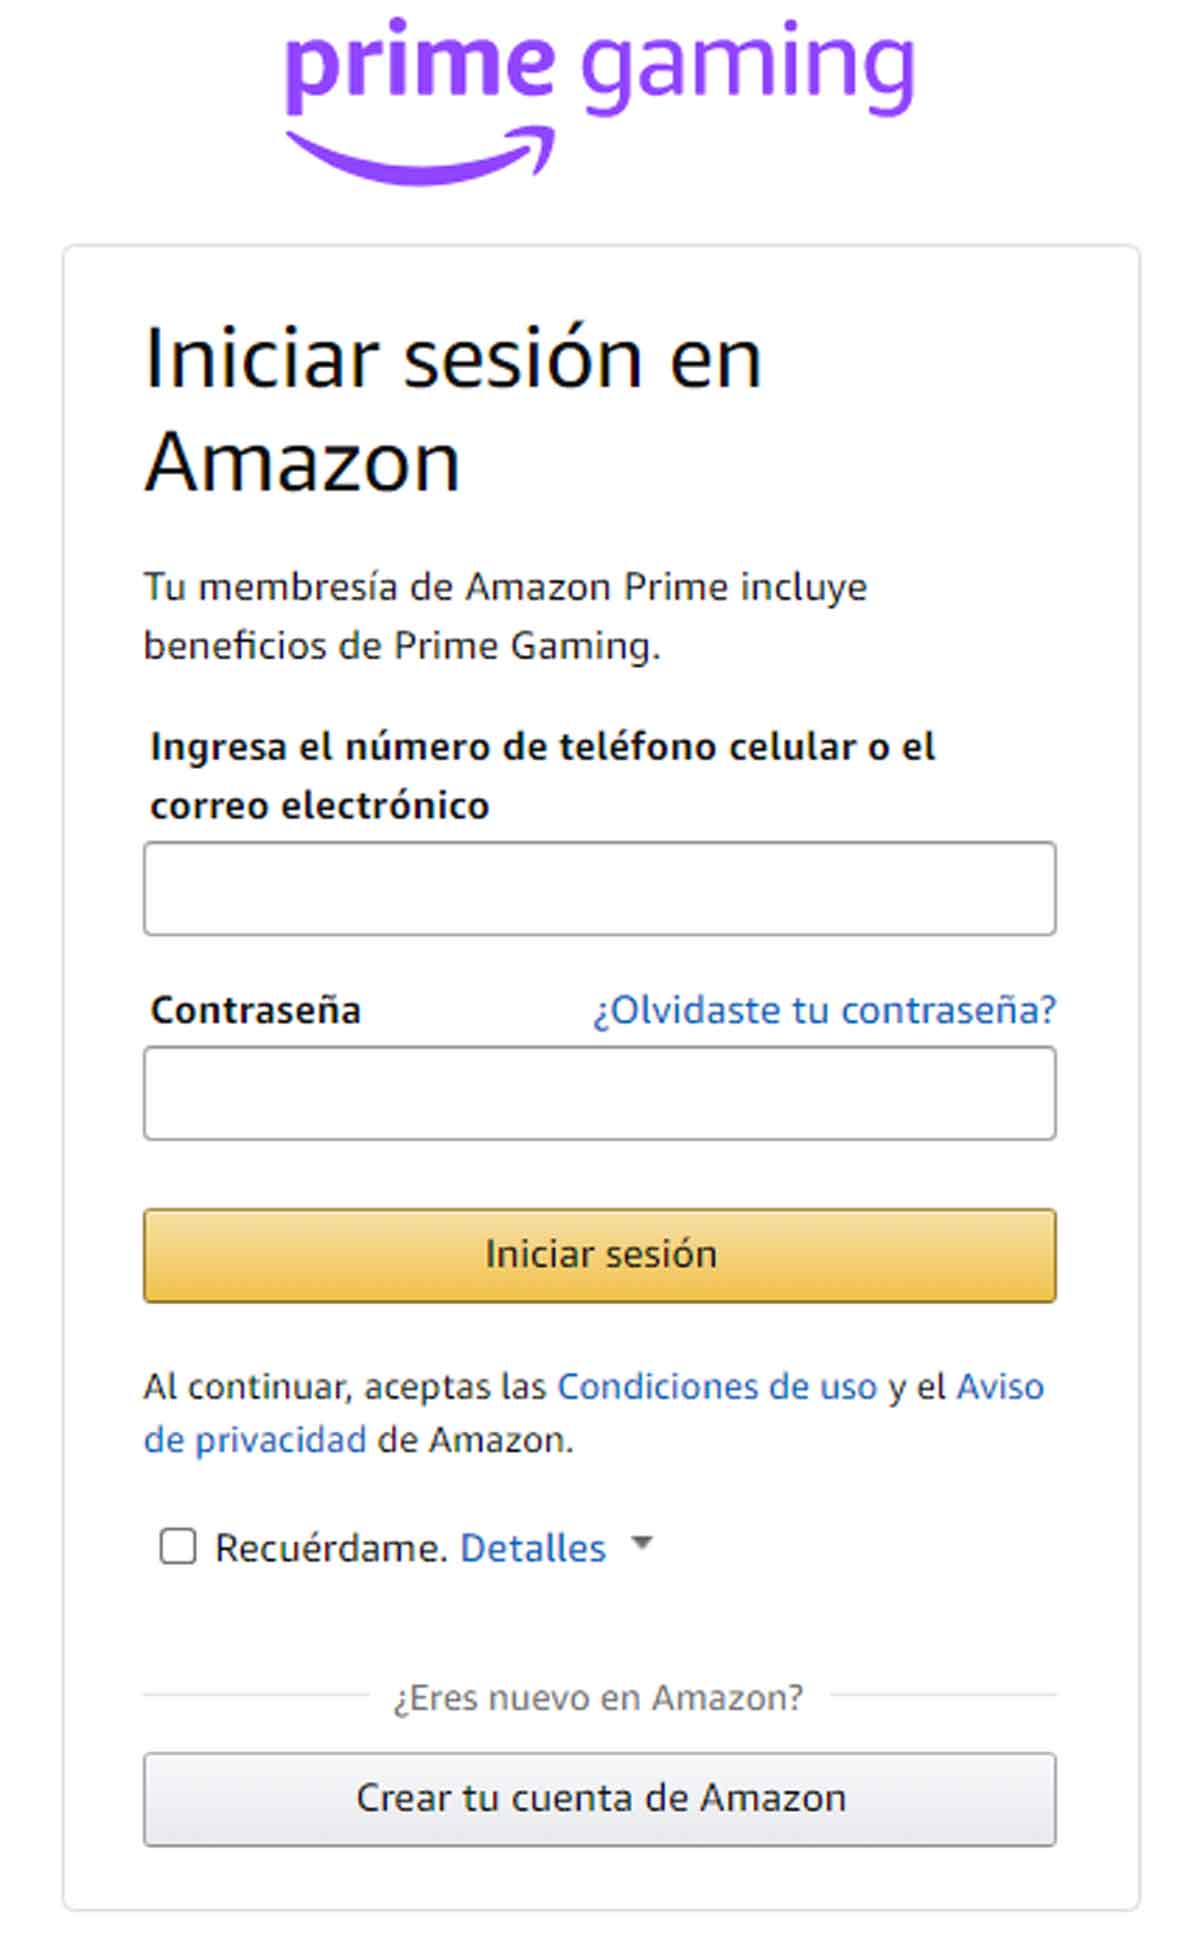Screen dimensions: 1200x1937
Task: Click the Amazon smile arrow in the logo
Action: pos(420,158)
